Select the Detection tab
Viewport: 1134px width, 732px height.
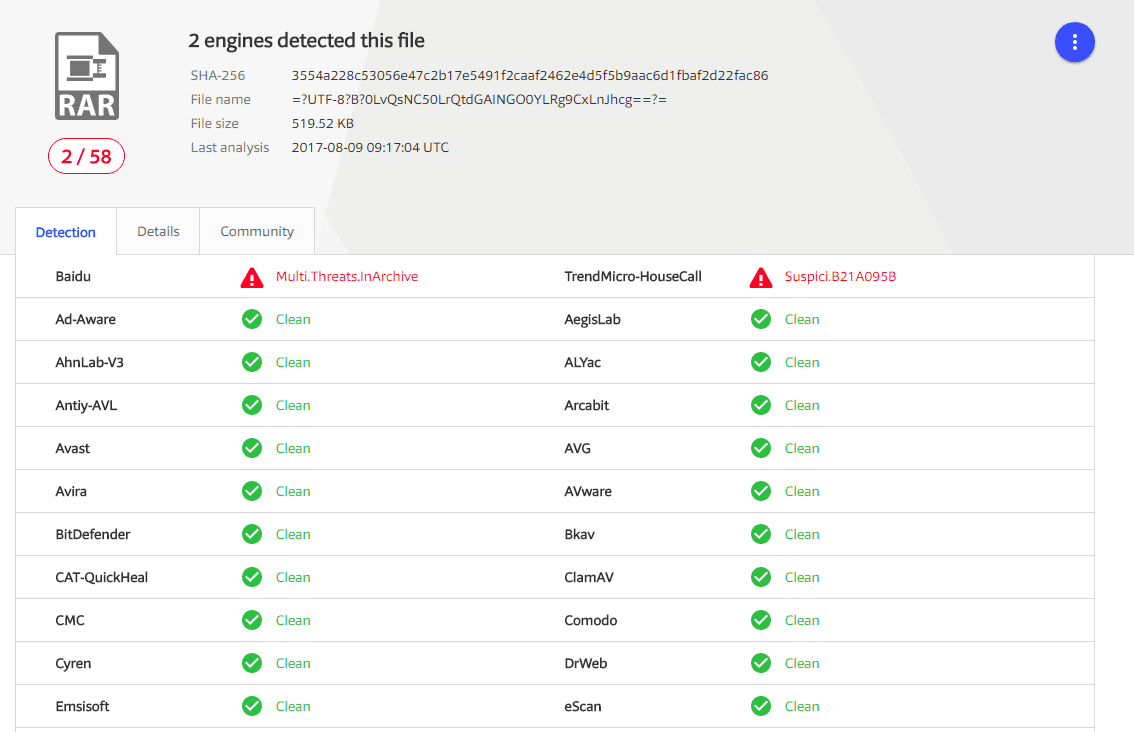(66, 232)
